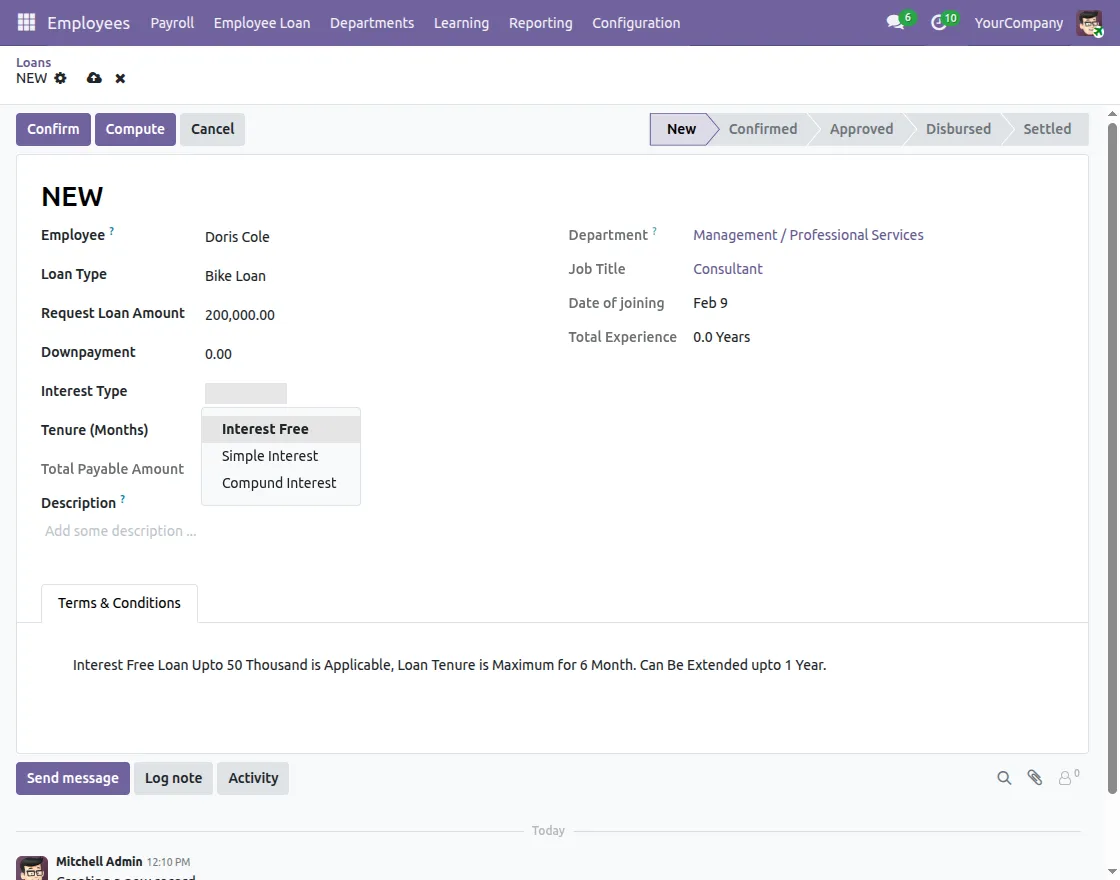The width and height of the screenshot is (1120, 880).
Task: Open the followers person icon
Action: coord(1064,777)
